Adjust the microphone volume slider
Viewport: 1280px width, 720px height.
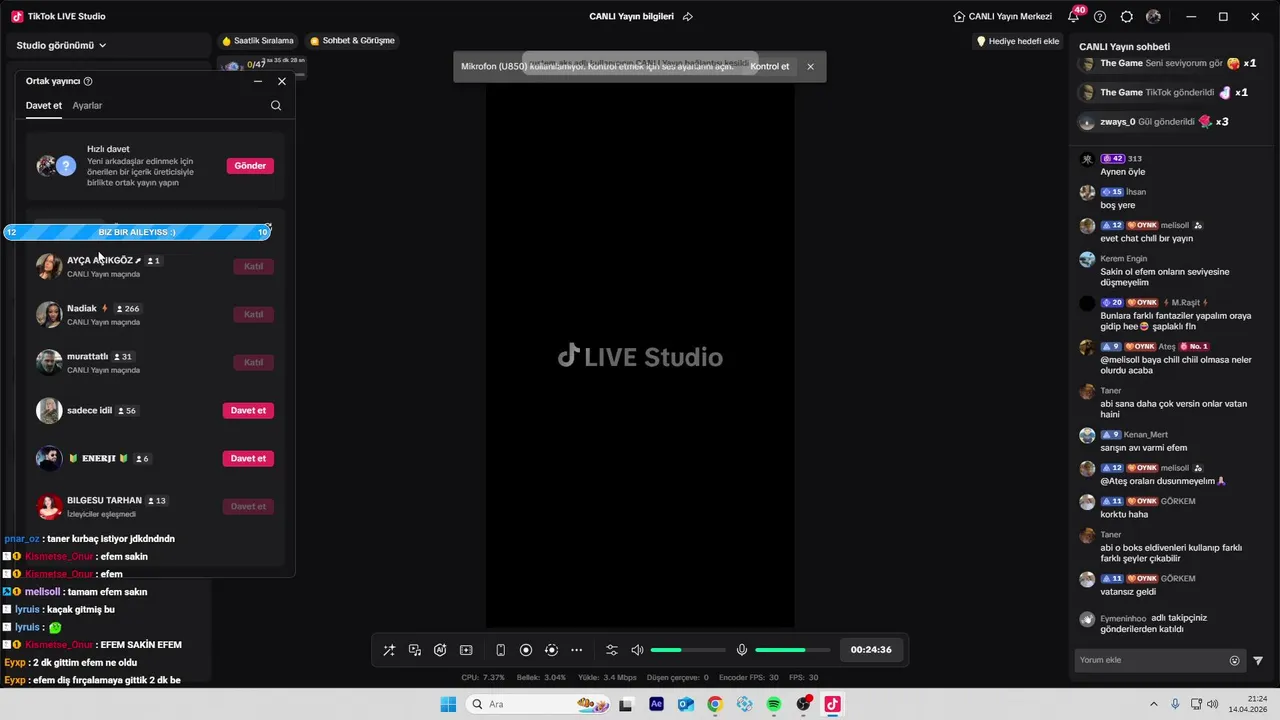click(792, 650)
